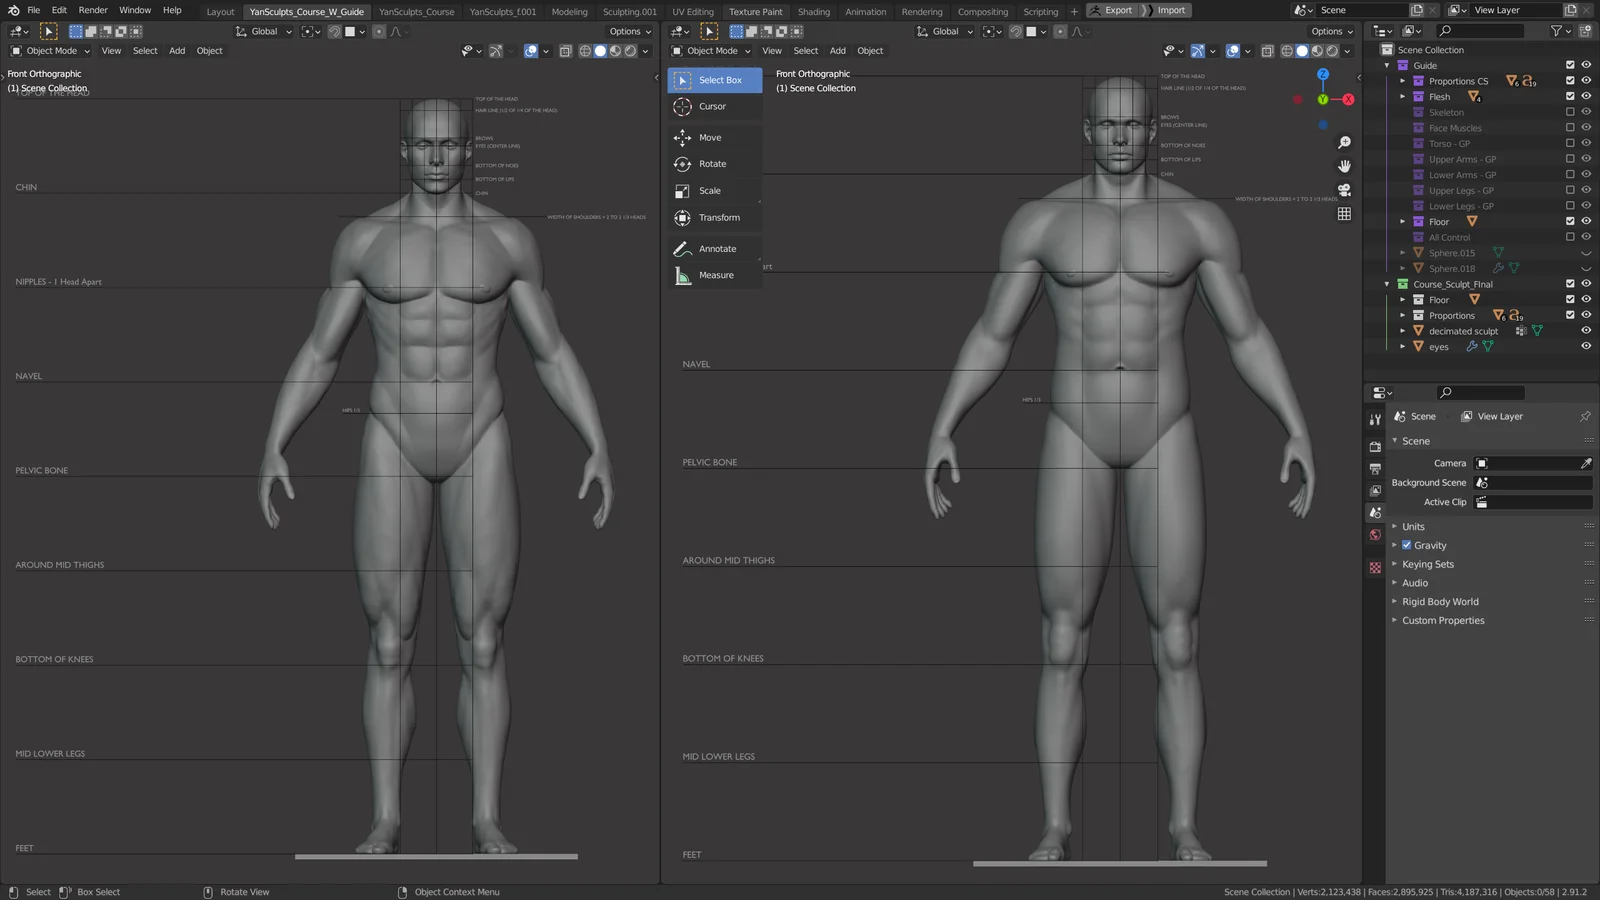
Task: Enable the Skeleton collection checkbox
Action: click(1569, 112)
